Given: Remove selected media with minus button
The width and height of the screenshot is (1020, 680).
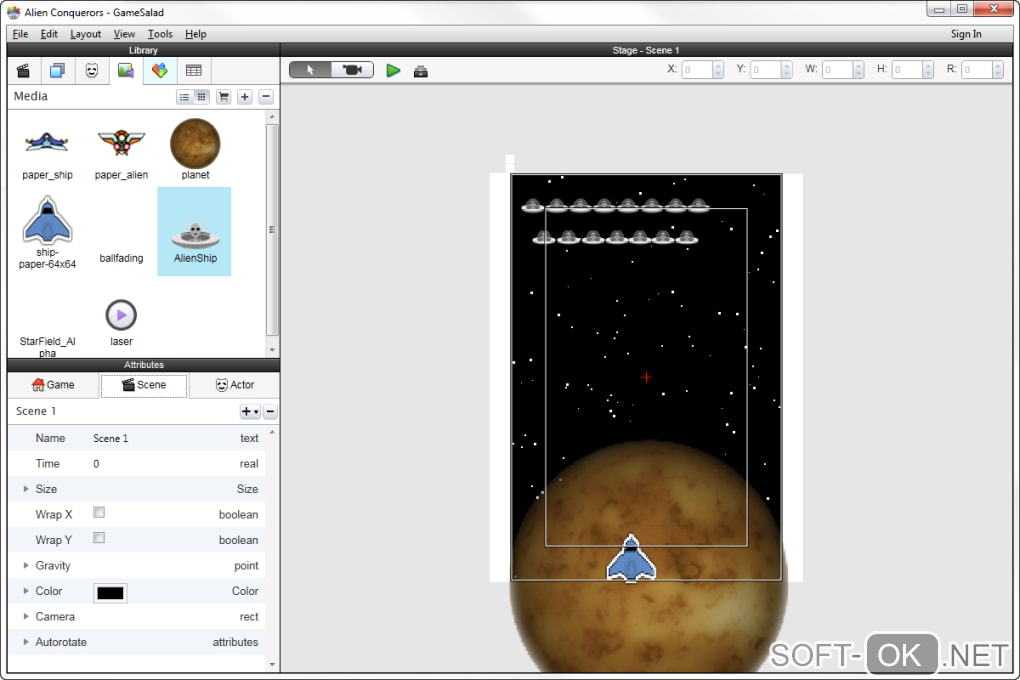Looking at the screenshot, I should click(x=265, y=97).
